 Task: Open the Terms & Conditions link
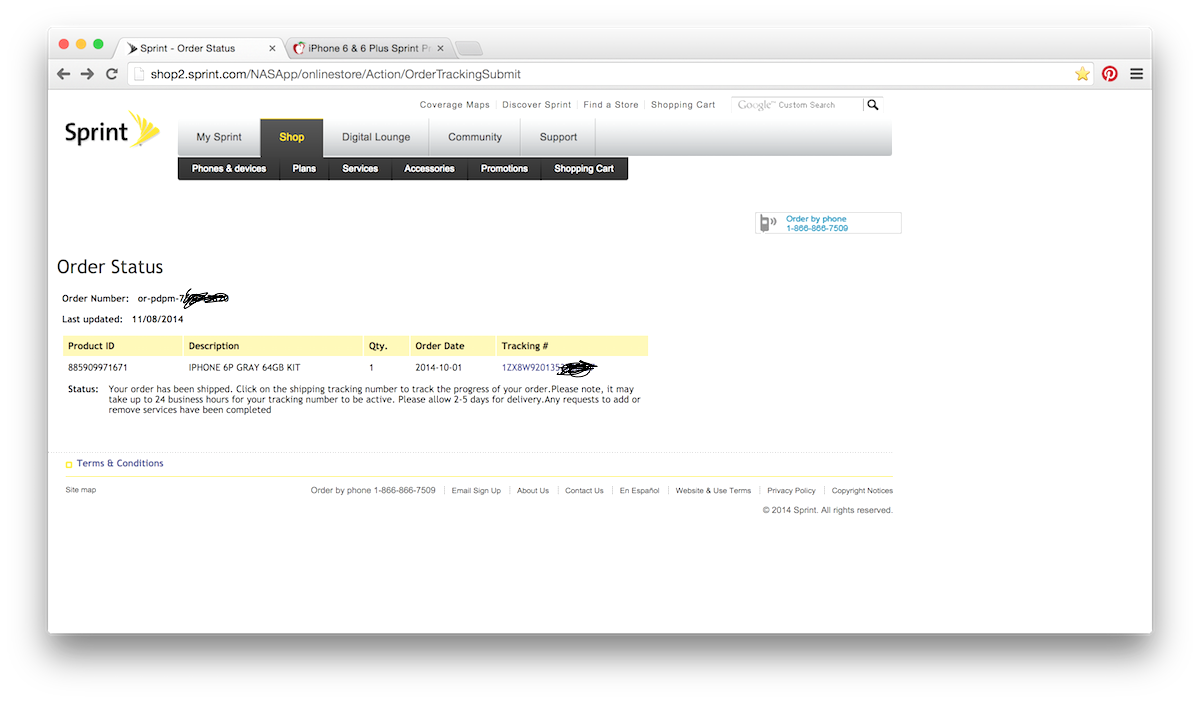120,464
